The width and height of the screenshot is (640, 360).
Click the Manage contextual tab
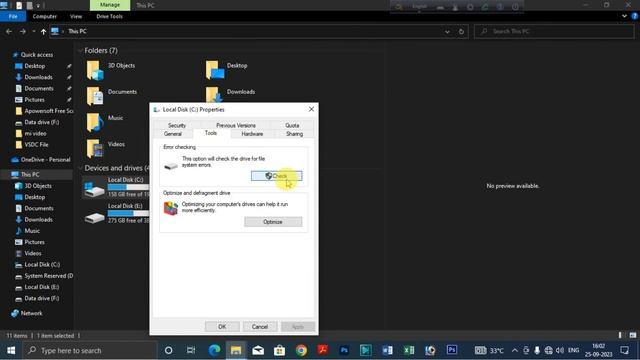[110, 5]
